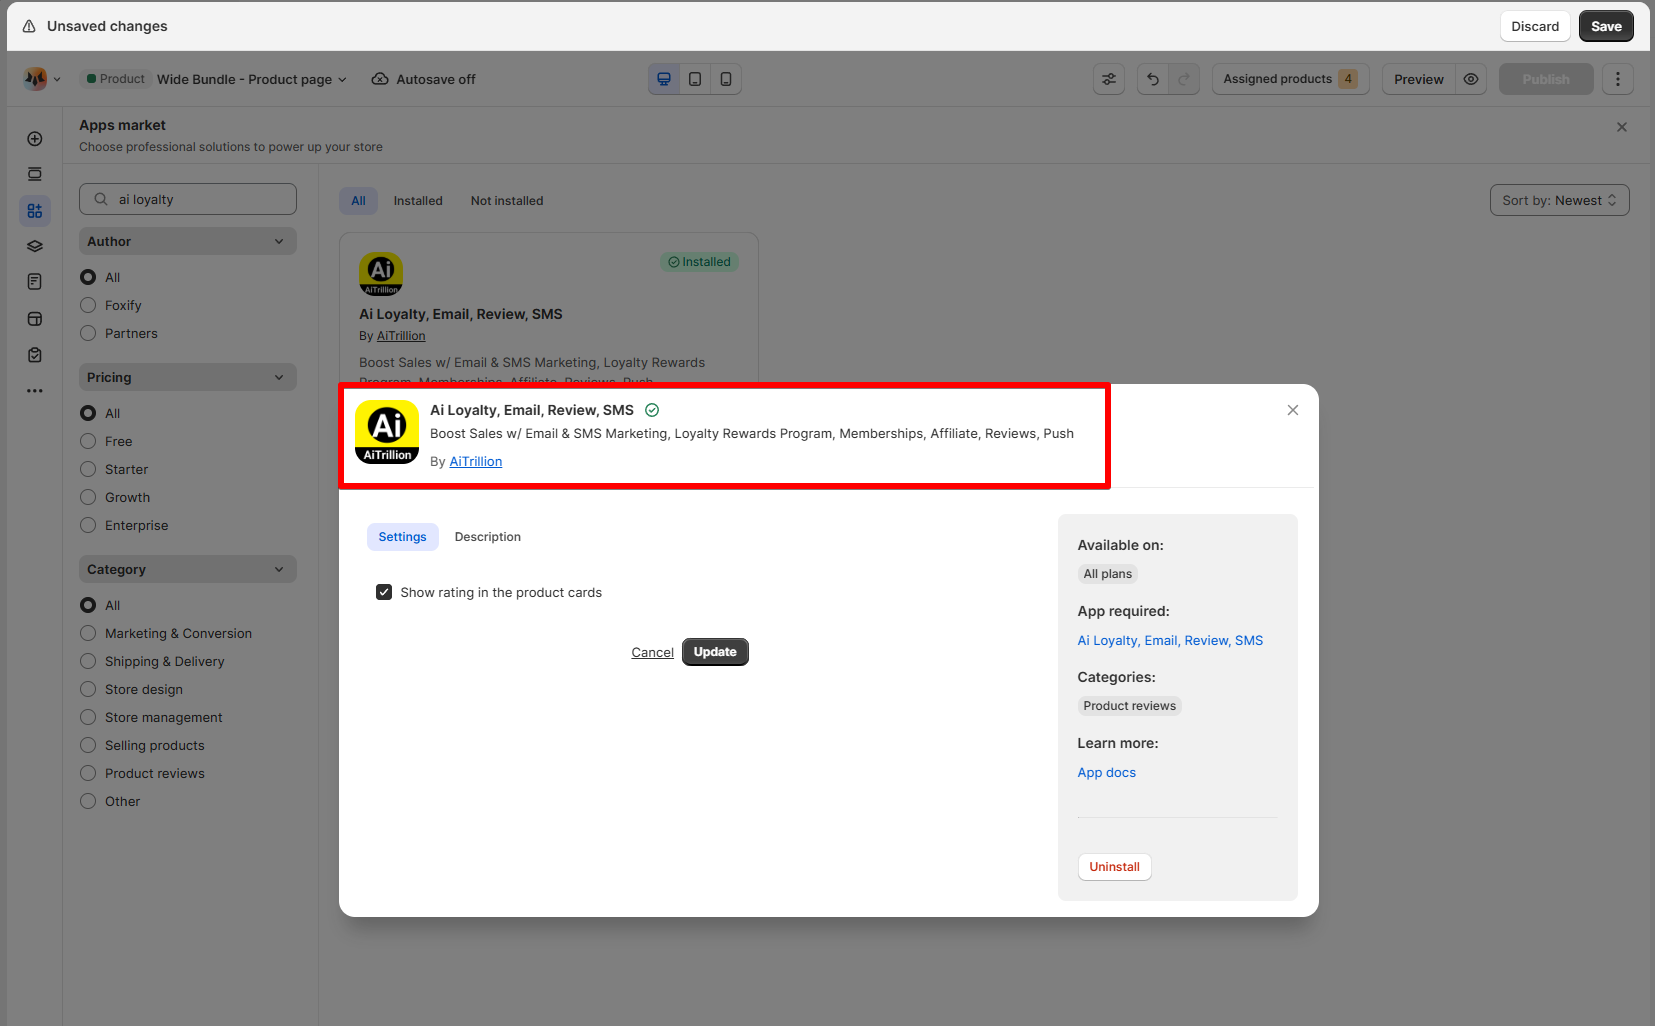Image resolution: width=1655 pixels, height=1026 pixels.
Task: Switch to the Description tab
Action: pyautogui.click(x=487, y=537)
